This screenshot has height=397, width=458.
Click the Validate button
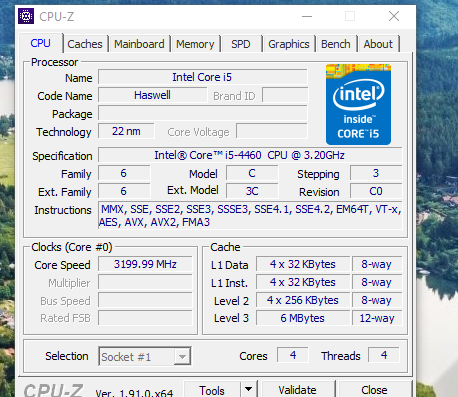coord(297,390)
